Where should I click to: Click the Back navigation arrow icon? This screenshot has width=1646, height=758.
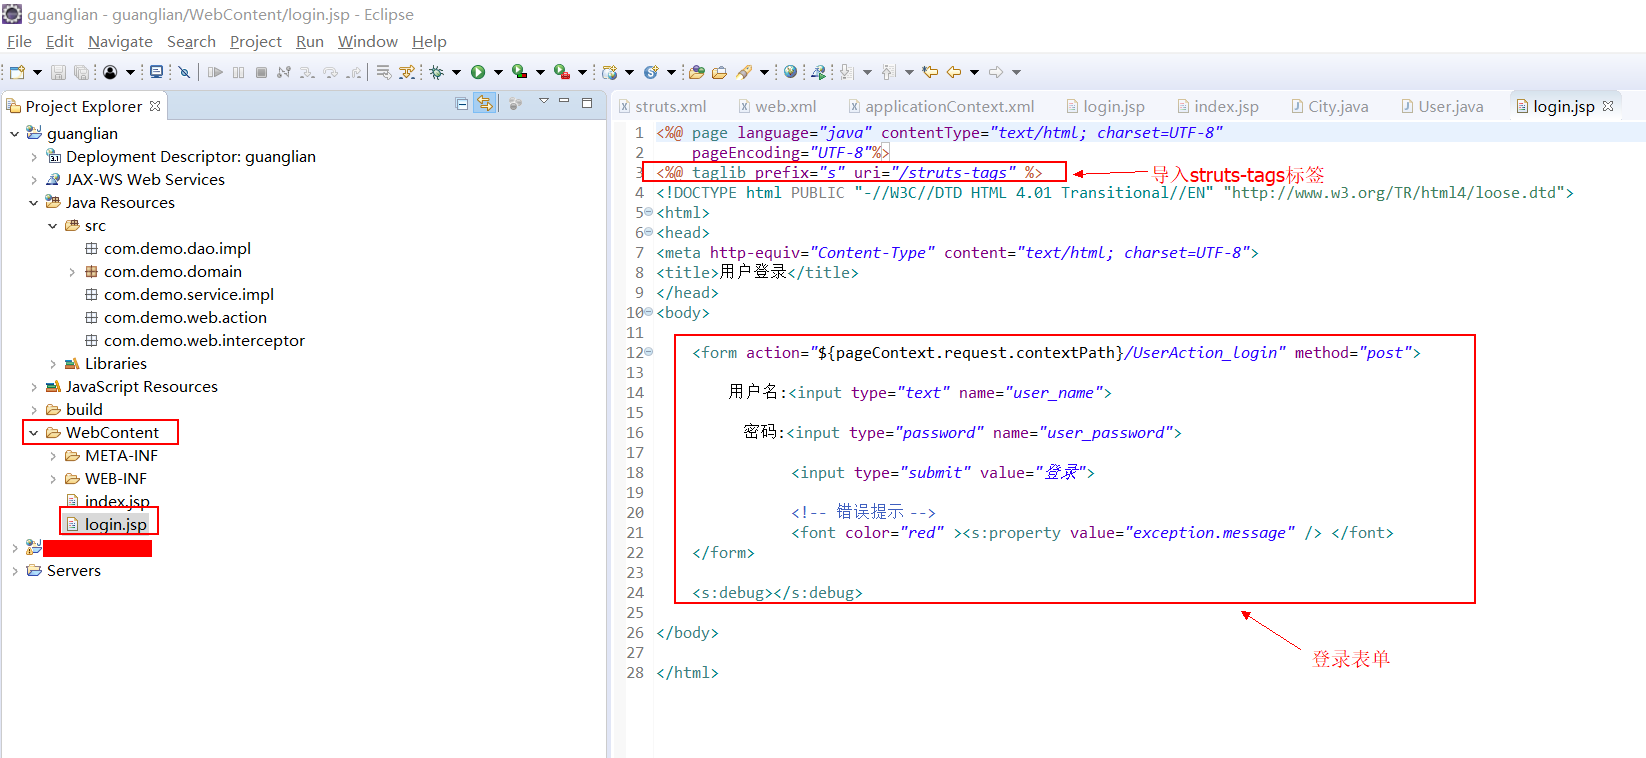click(954, 72)
